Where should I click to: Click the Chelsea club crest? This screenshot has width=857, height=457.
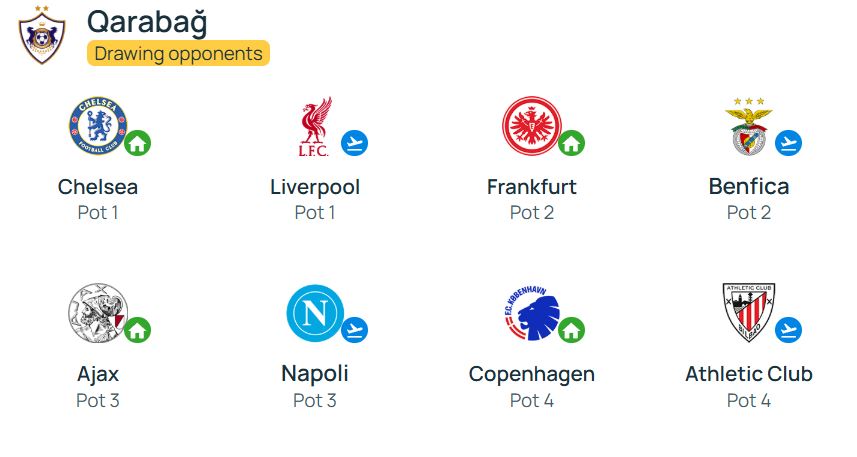click(98, 126)
